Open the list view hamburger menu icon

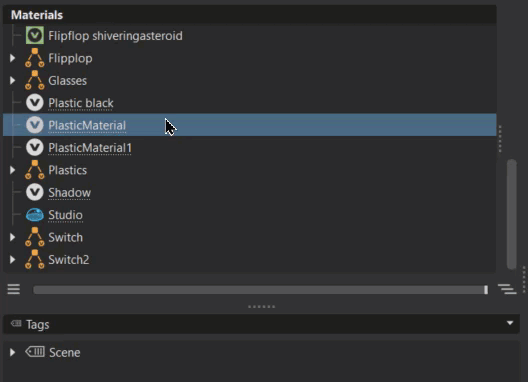pyautogui.click(x=13, y=289)
